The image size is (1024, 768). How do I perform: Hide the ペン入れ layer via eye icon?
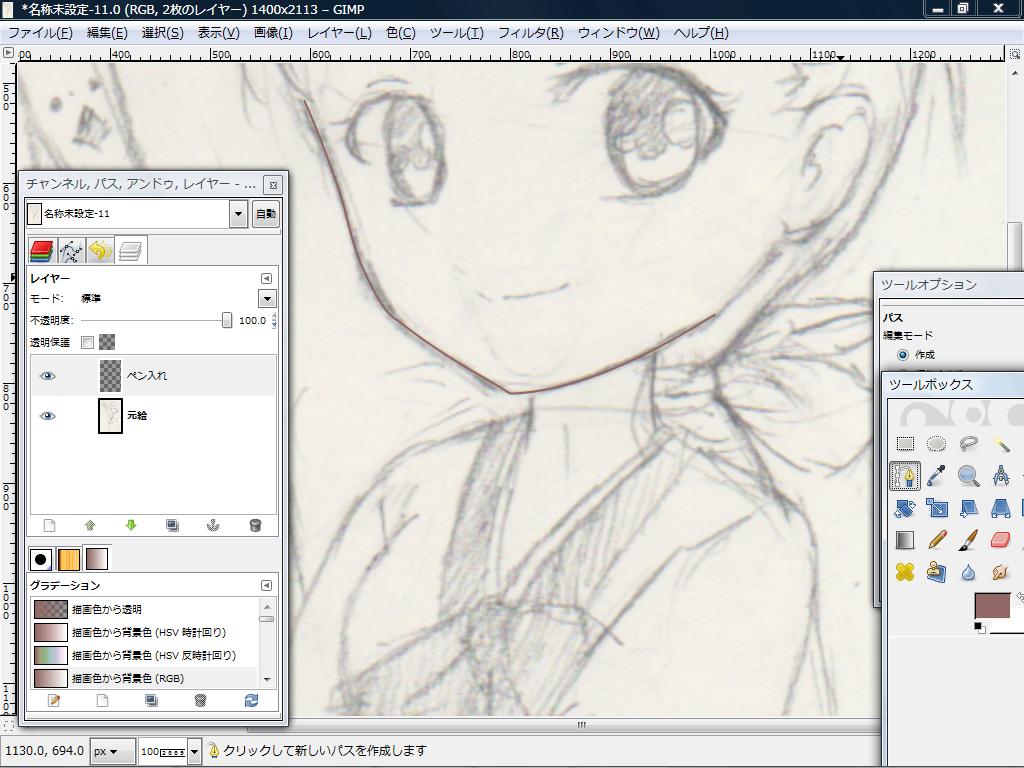point(47,376)
